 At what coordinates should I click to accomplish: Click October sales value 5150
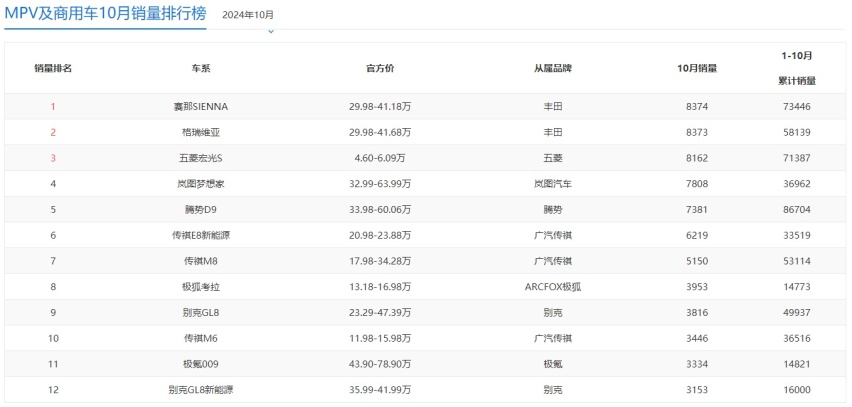click(x=697, y=261)
